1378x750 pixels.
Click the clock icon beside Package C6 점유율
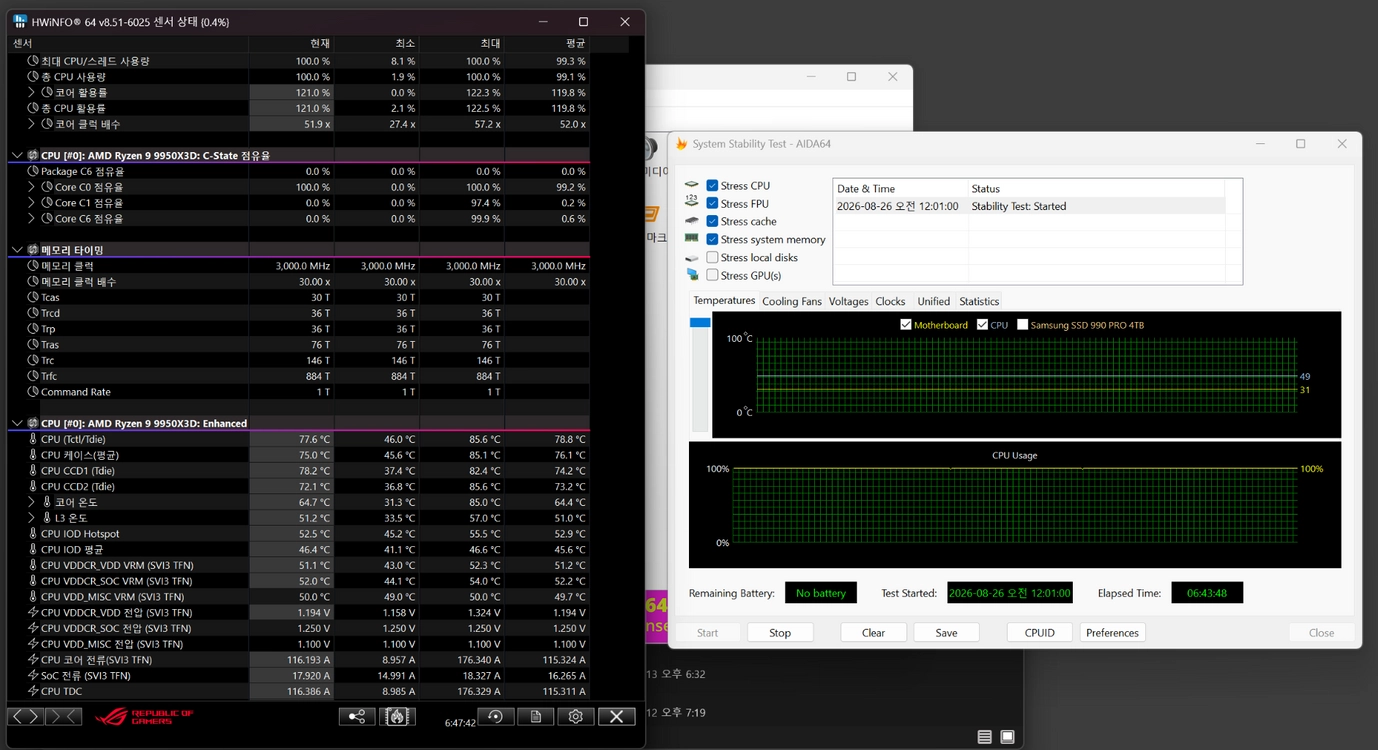32,171
